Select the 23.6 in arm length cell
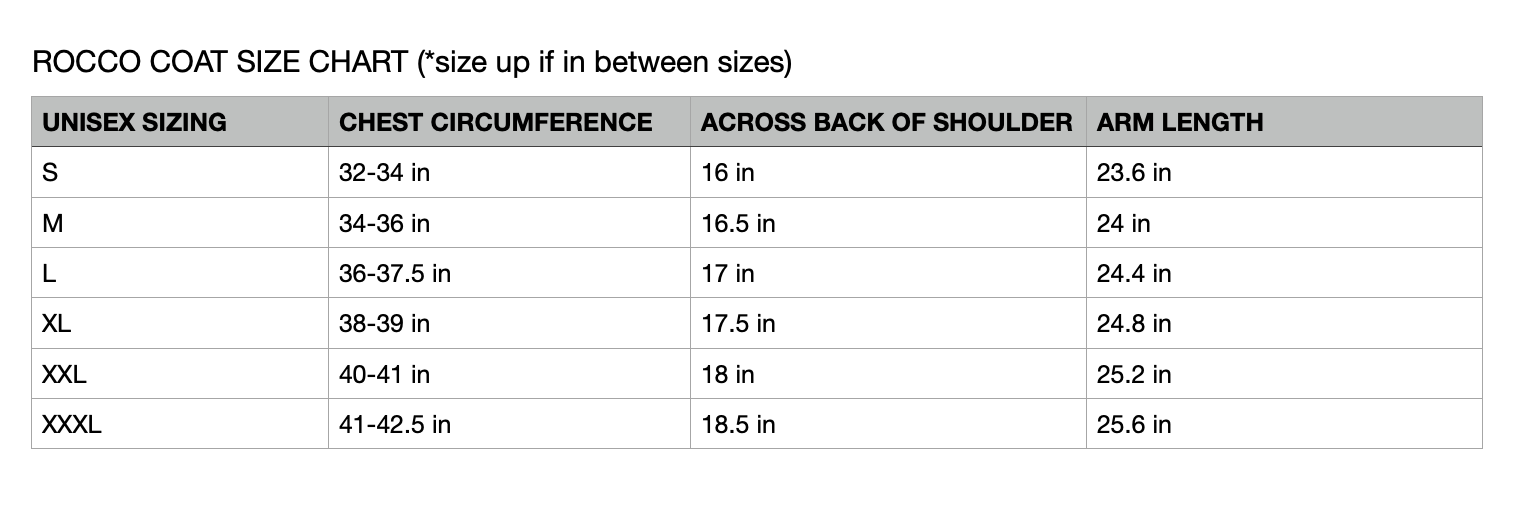 [x=1134, y=173]
